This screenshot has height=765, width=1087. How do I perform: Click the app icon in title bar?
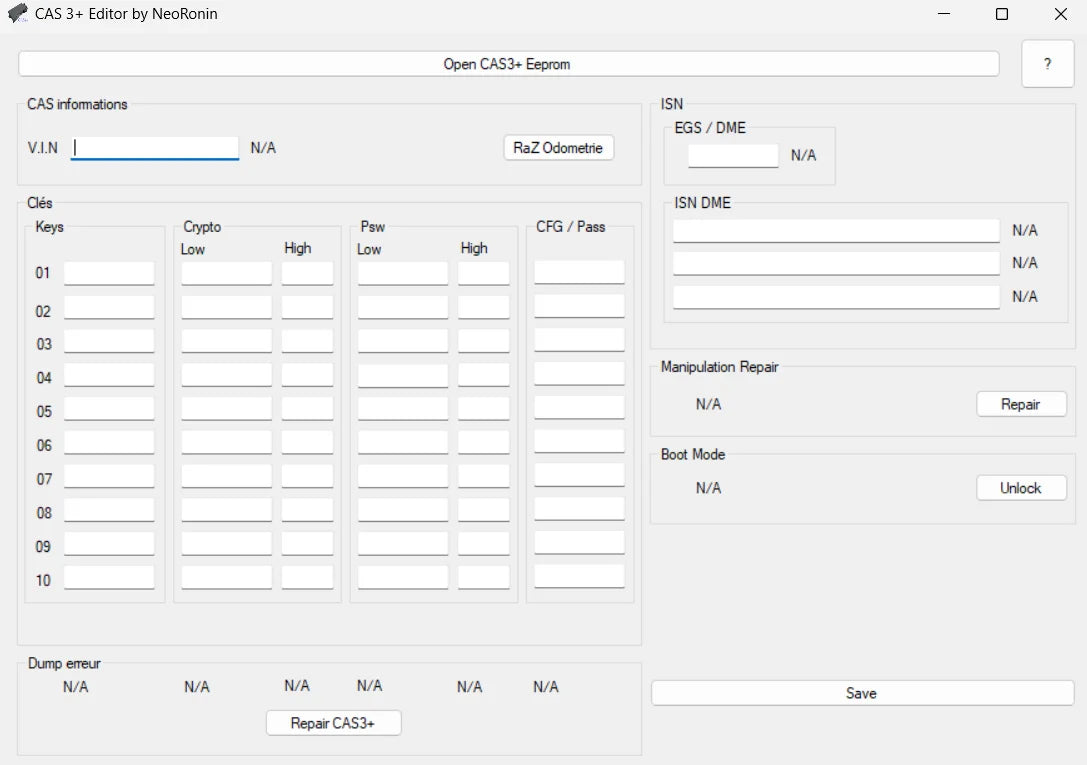17,13
